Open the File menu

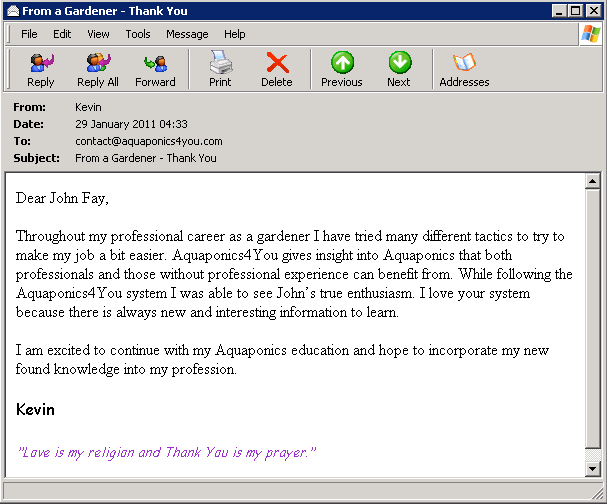(29, 34)
